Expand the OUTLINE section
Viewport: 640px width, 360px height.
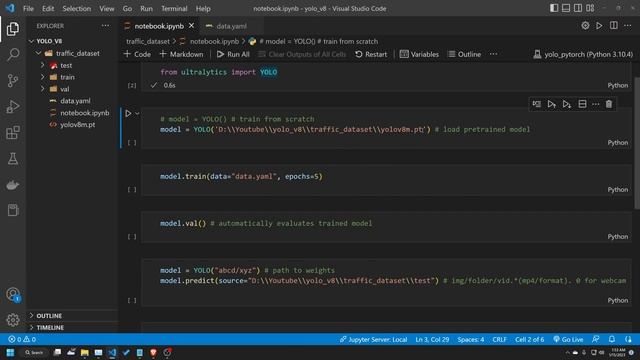pos(73,316)
